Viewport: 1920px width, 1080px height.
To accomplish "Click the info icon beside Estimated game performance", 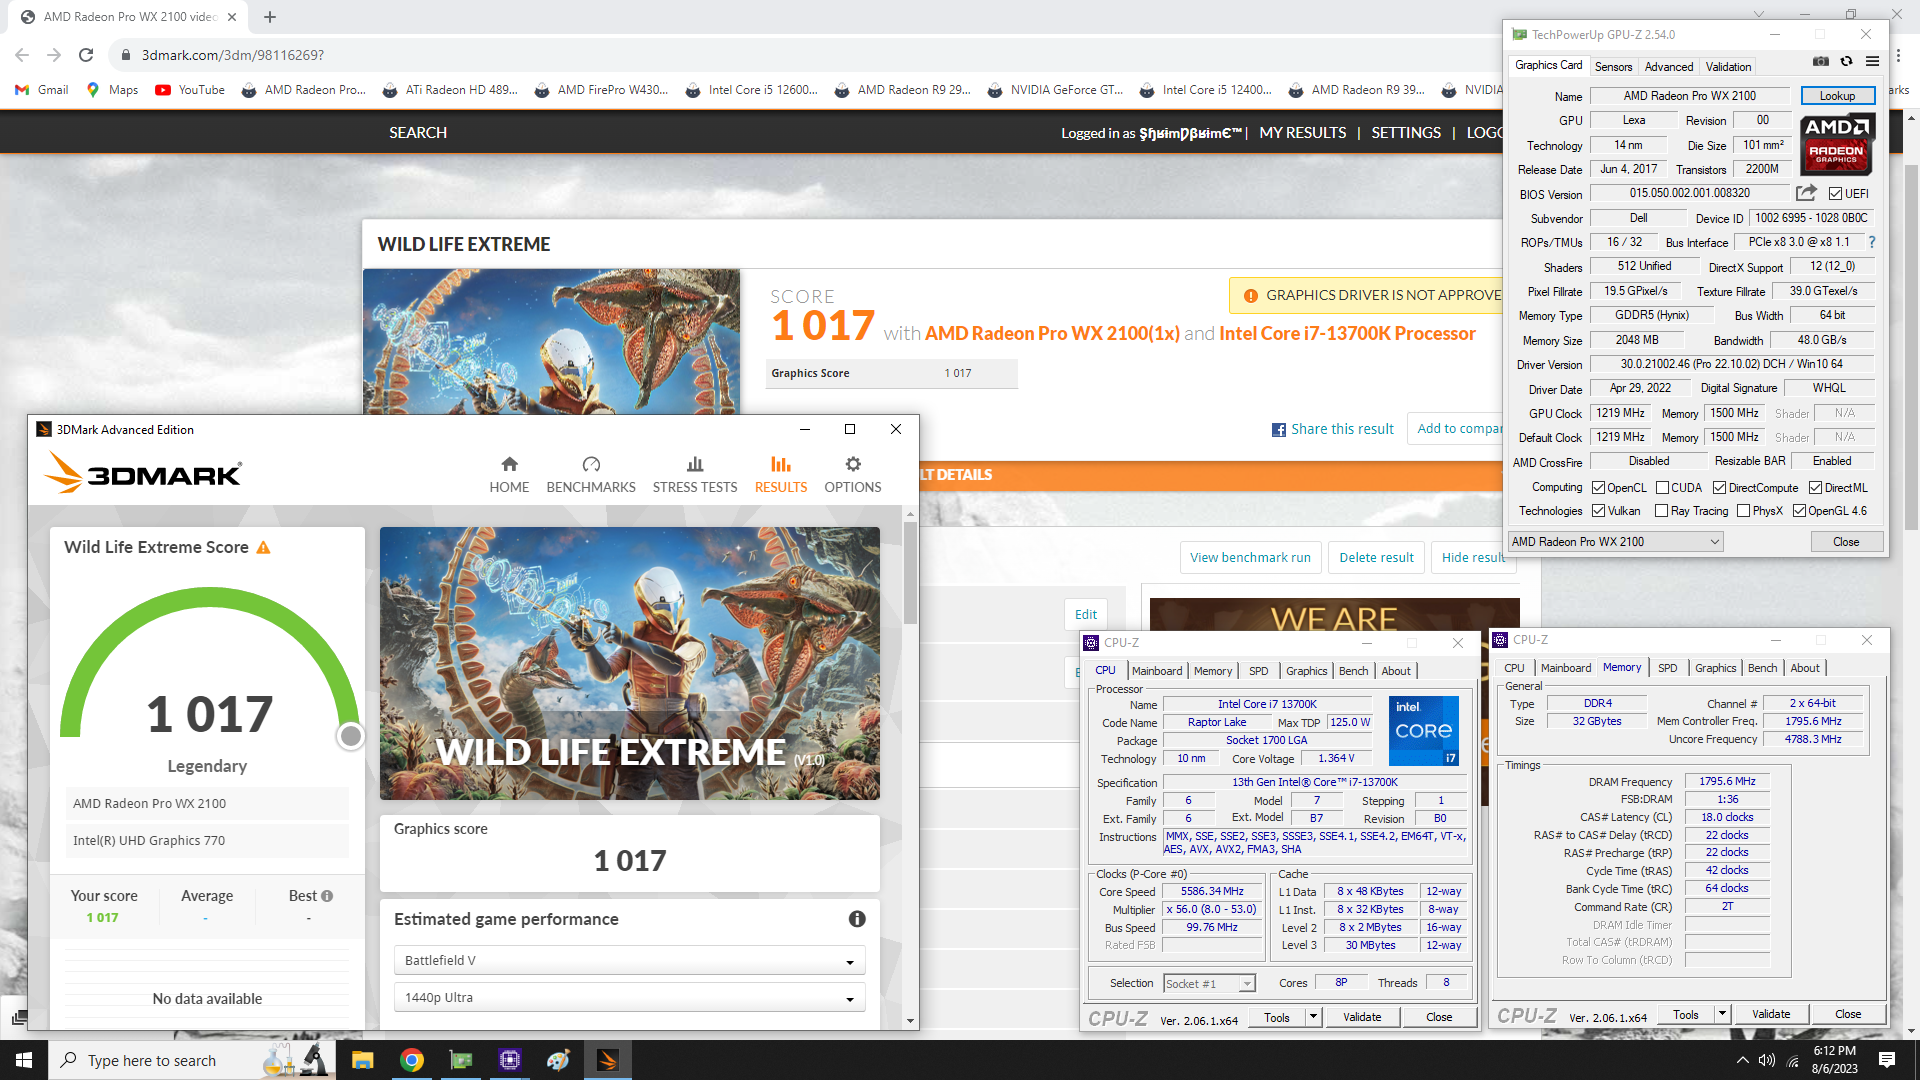I will point(857,919).
